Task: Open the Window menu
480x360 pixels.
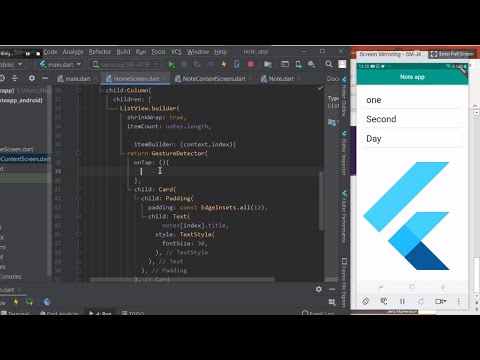Action: point(198,52)
